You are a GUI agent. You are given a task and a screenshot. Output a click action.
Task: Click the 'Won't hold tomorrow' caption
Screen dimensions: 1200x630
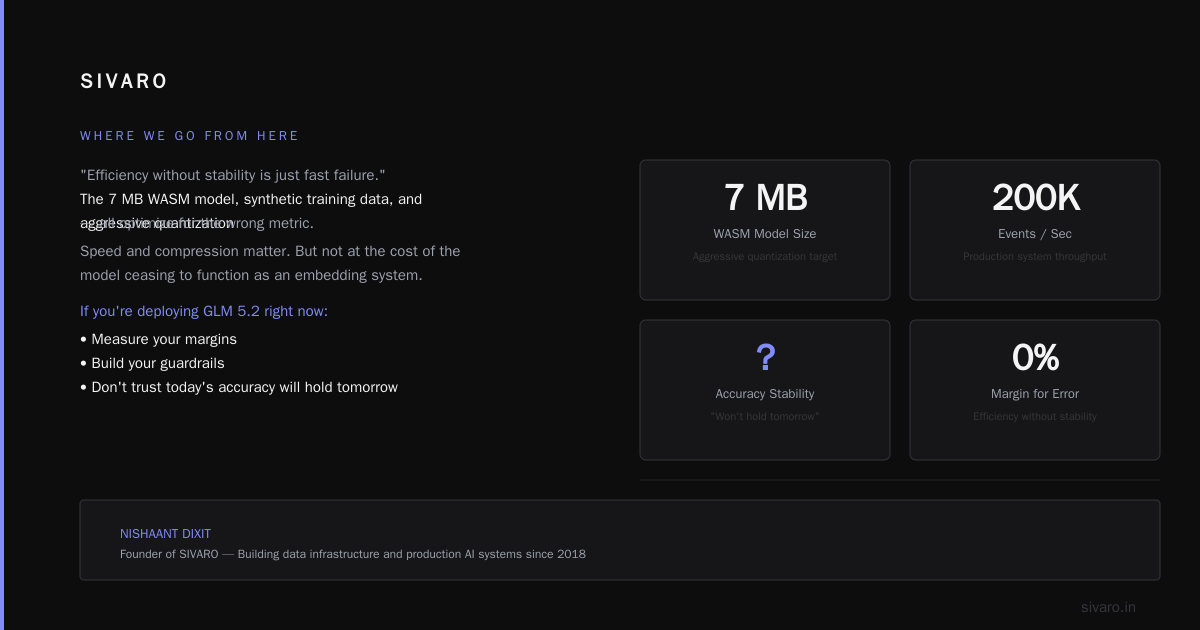pyautogui.click(x=765, y=417)
